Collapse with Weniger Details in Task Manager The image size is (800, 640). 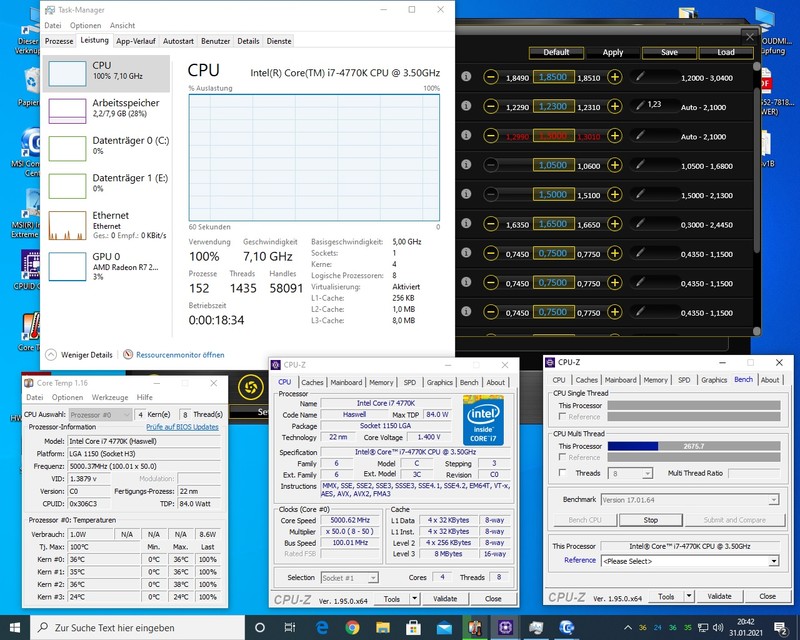pos(79,355)
